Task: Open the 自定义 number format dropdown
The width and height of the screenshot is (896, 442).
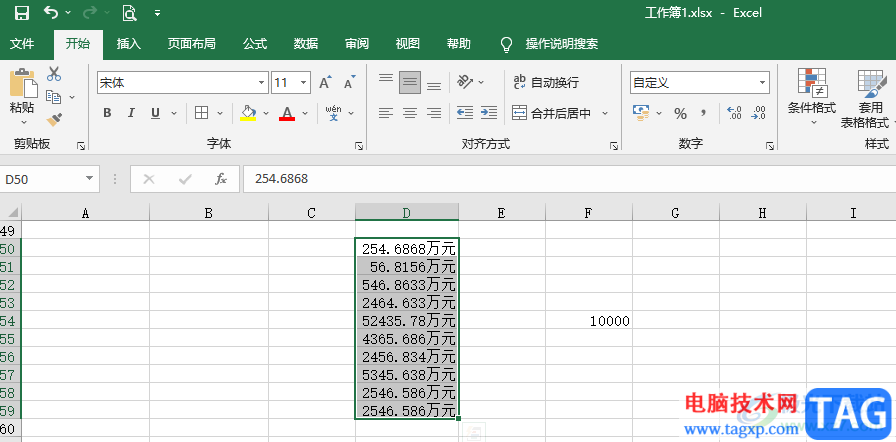Action: click(x=762, y=83)
